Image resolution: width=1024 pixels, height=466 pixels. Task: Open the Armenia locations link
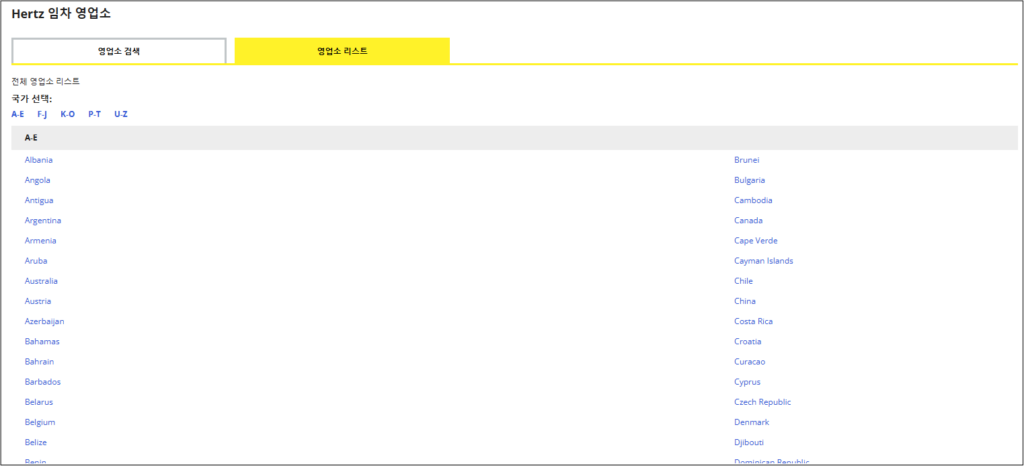pos(40,241)
